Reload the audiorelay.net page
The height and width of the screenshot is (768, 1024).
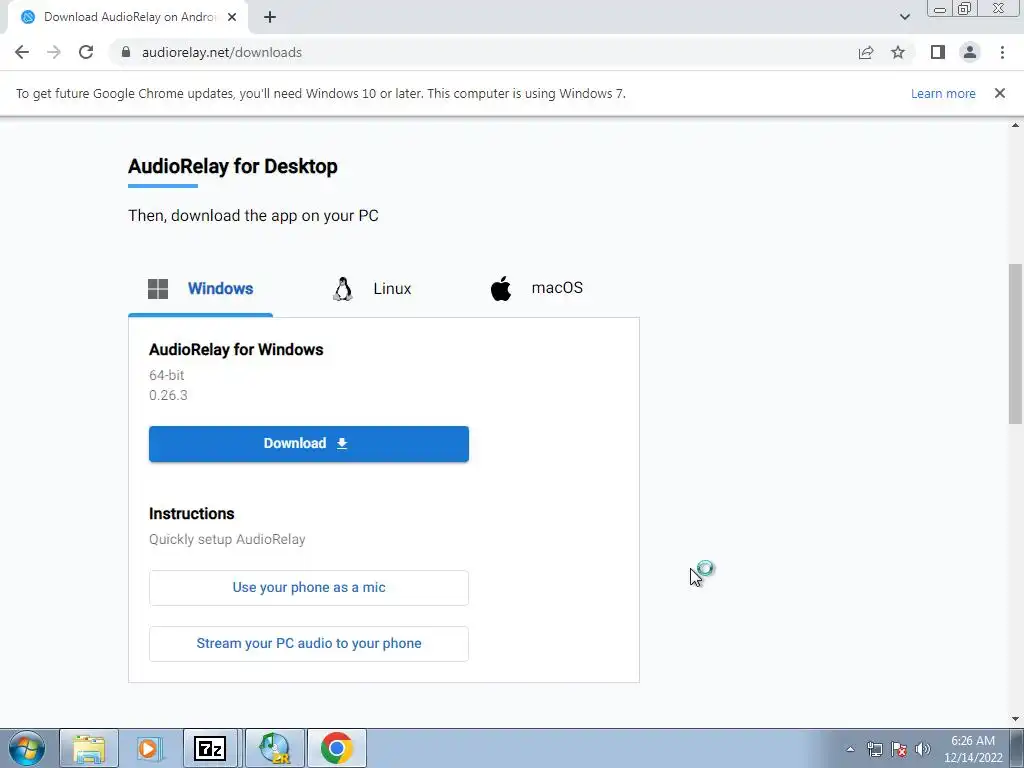click(x=86, y=52)
